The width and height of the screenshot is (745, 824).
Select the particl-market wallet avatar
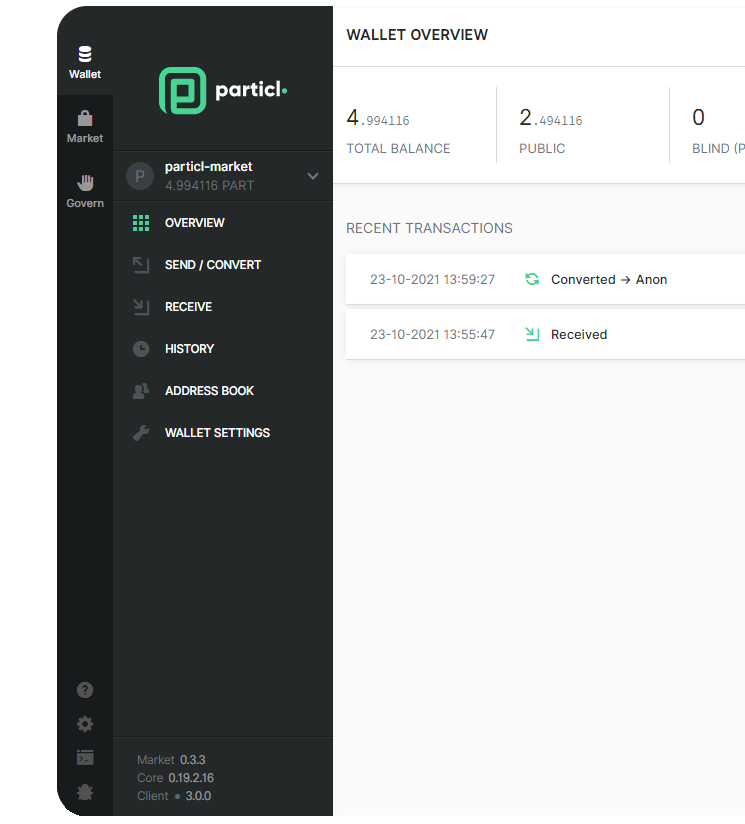click(140, 176)
